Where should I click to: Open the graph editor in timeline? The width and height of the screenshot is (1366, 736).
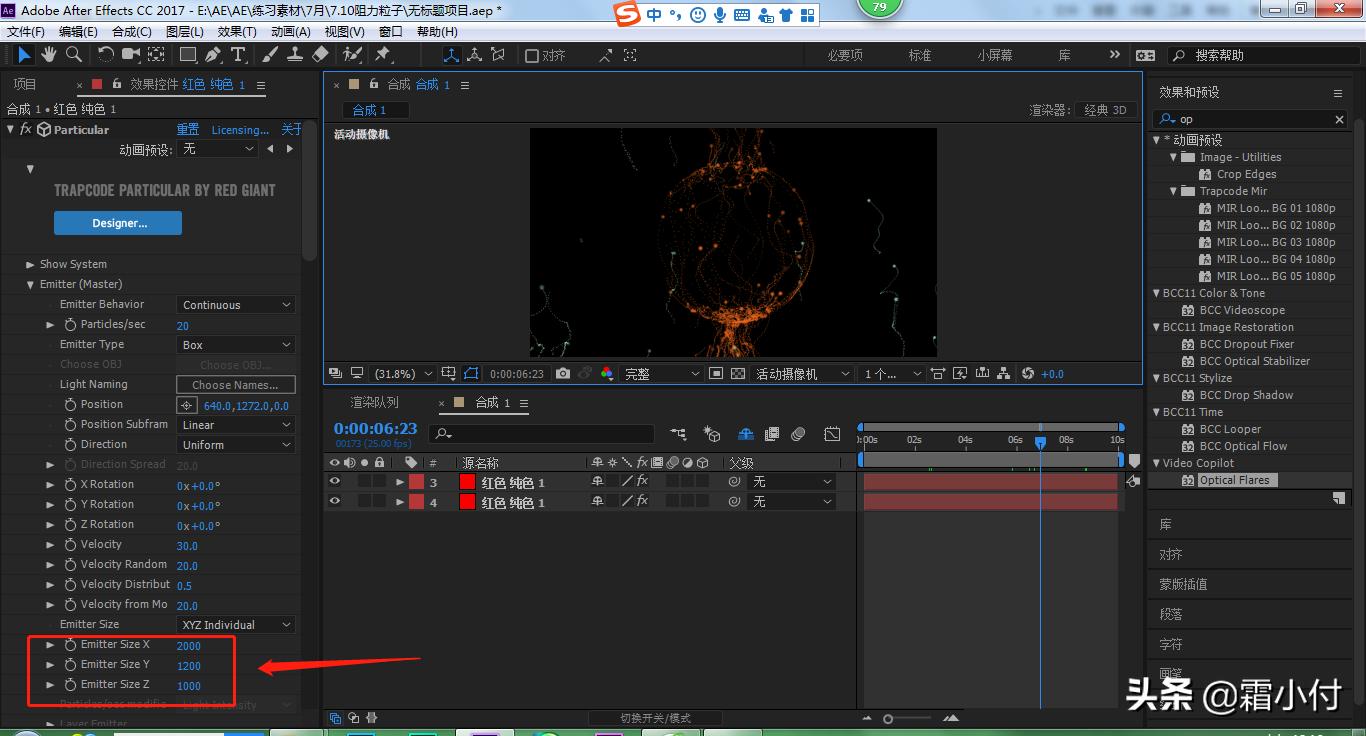click(x=832, y=434)
